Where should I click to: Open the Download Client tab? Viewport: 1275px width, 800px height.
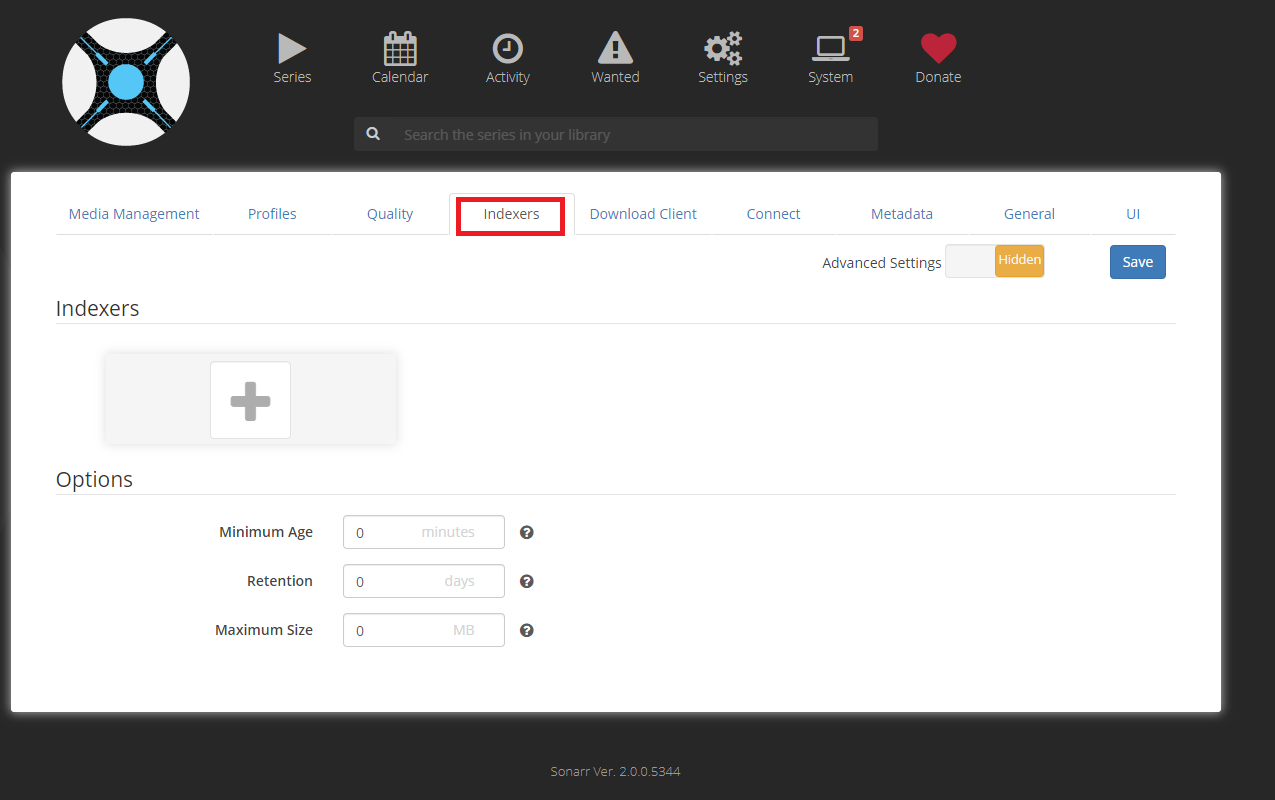643,213
